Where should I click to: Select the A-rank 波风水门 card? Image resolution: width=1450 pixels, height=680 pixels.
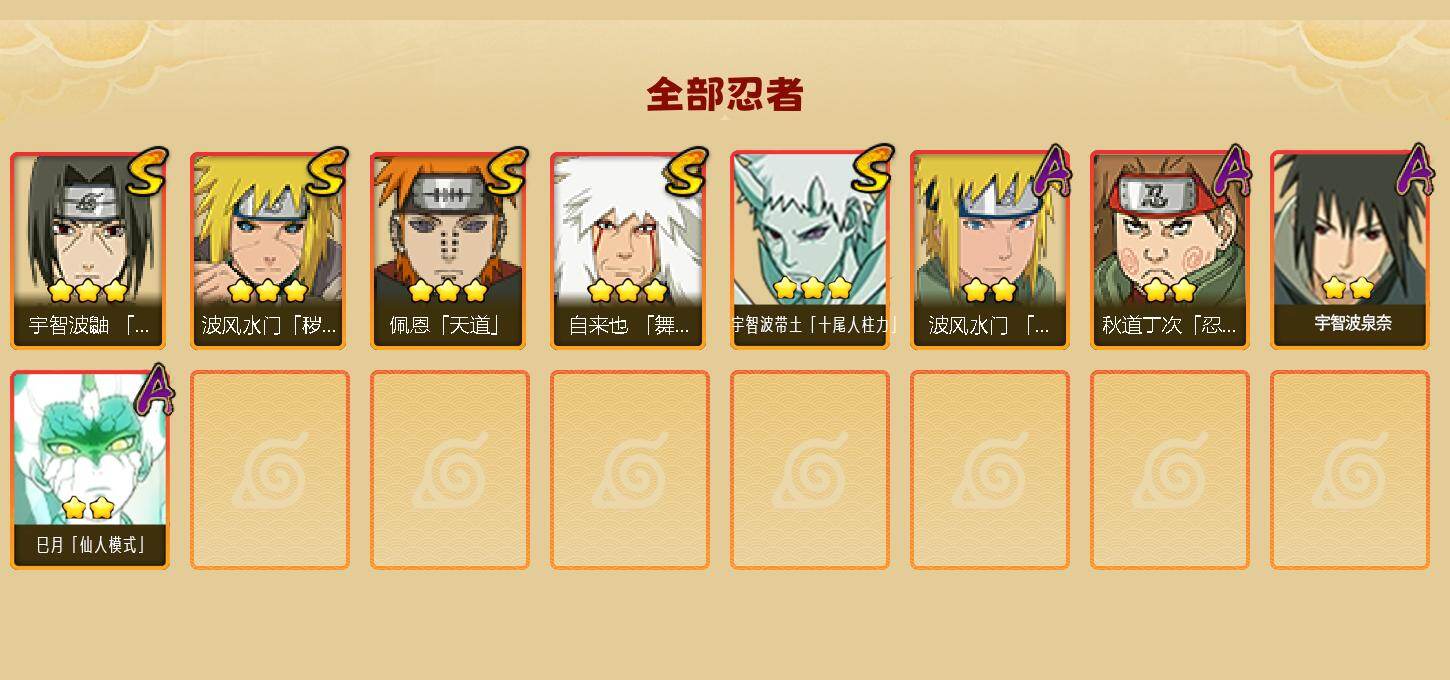click(x=988, y=250)
